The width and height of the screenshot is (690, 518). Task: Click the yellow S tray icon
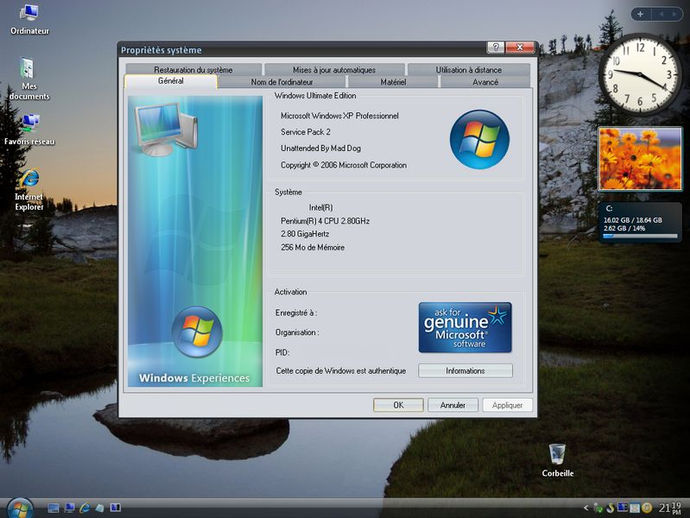610,508
